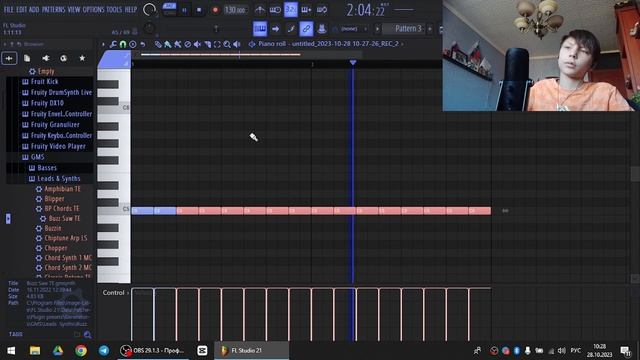Open the Pattern 3 selector
640x360 pixels.
407,29
